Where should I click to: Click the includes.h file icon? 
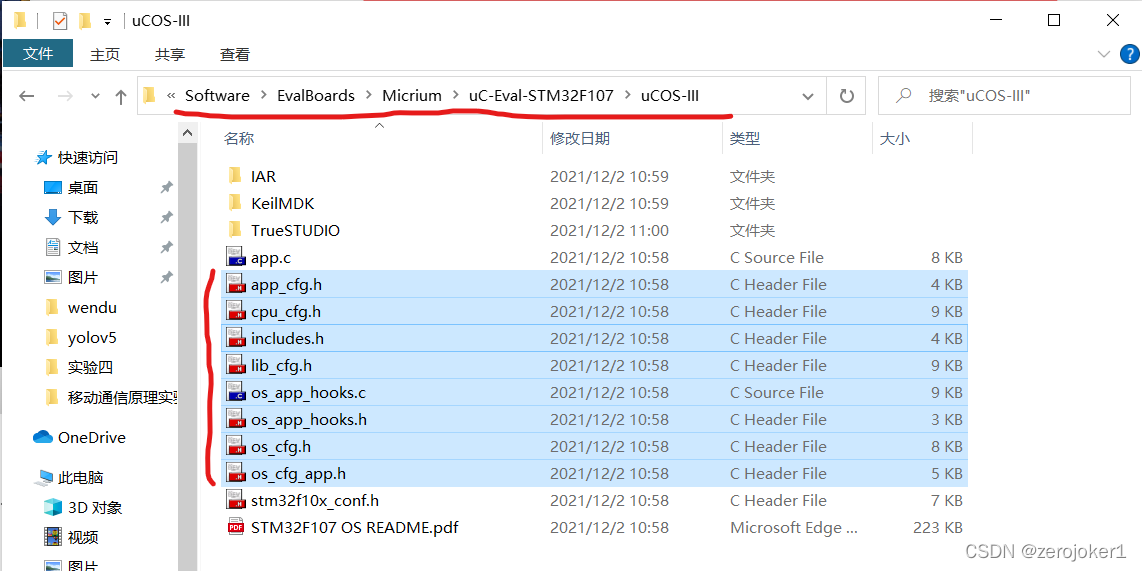click(235, 338)
